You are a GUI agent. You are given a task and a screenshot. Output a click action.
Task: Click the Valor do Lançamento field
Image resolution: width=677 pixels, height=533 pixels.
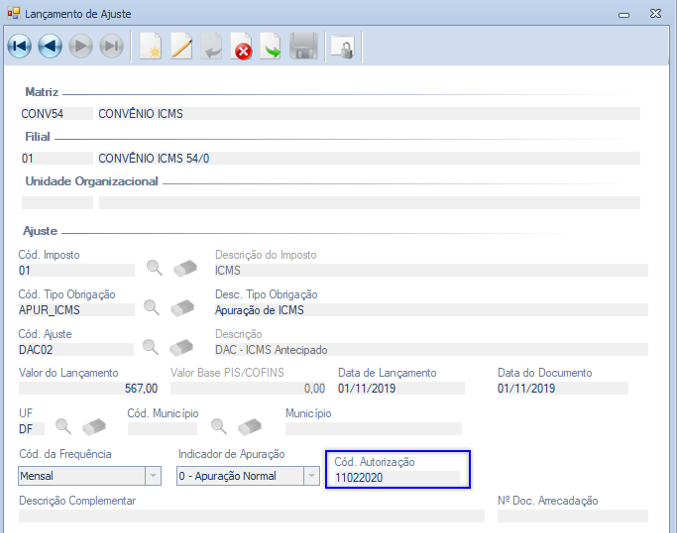click(89, 388)
